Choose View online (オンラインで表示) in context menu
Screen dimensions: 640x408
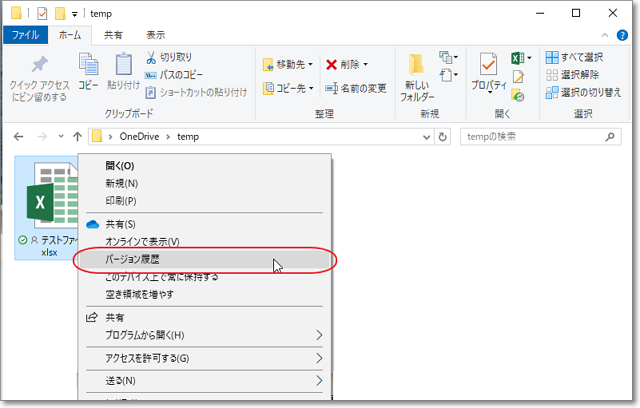click(142, 242)
